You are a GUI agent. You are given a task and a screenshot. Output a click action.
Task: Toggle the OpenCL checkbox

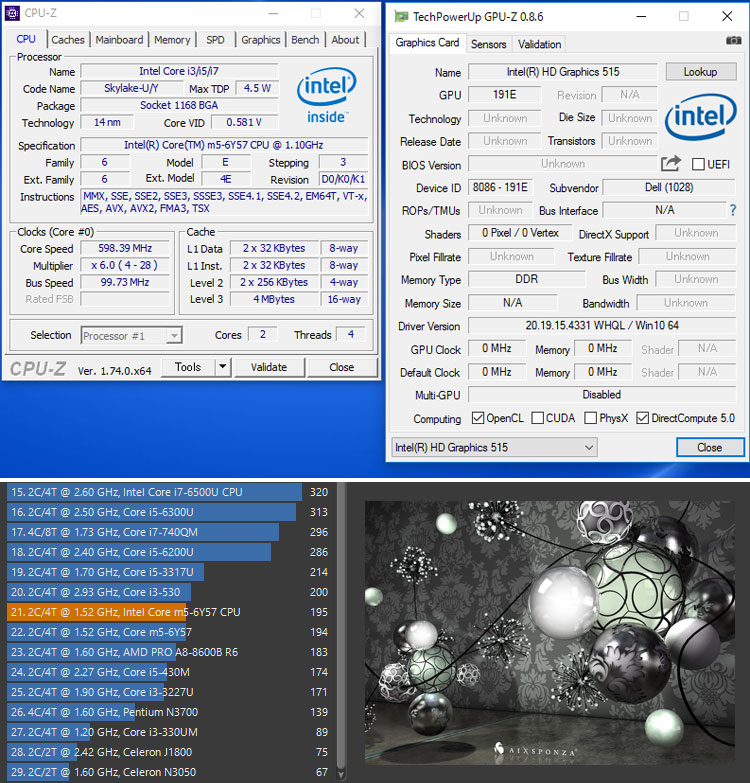tap(478, 418)
